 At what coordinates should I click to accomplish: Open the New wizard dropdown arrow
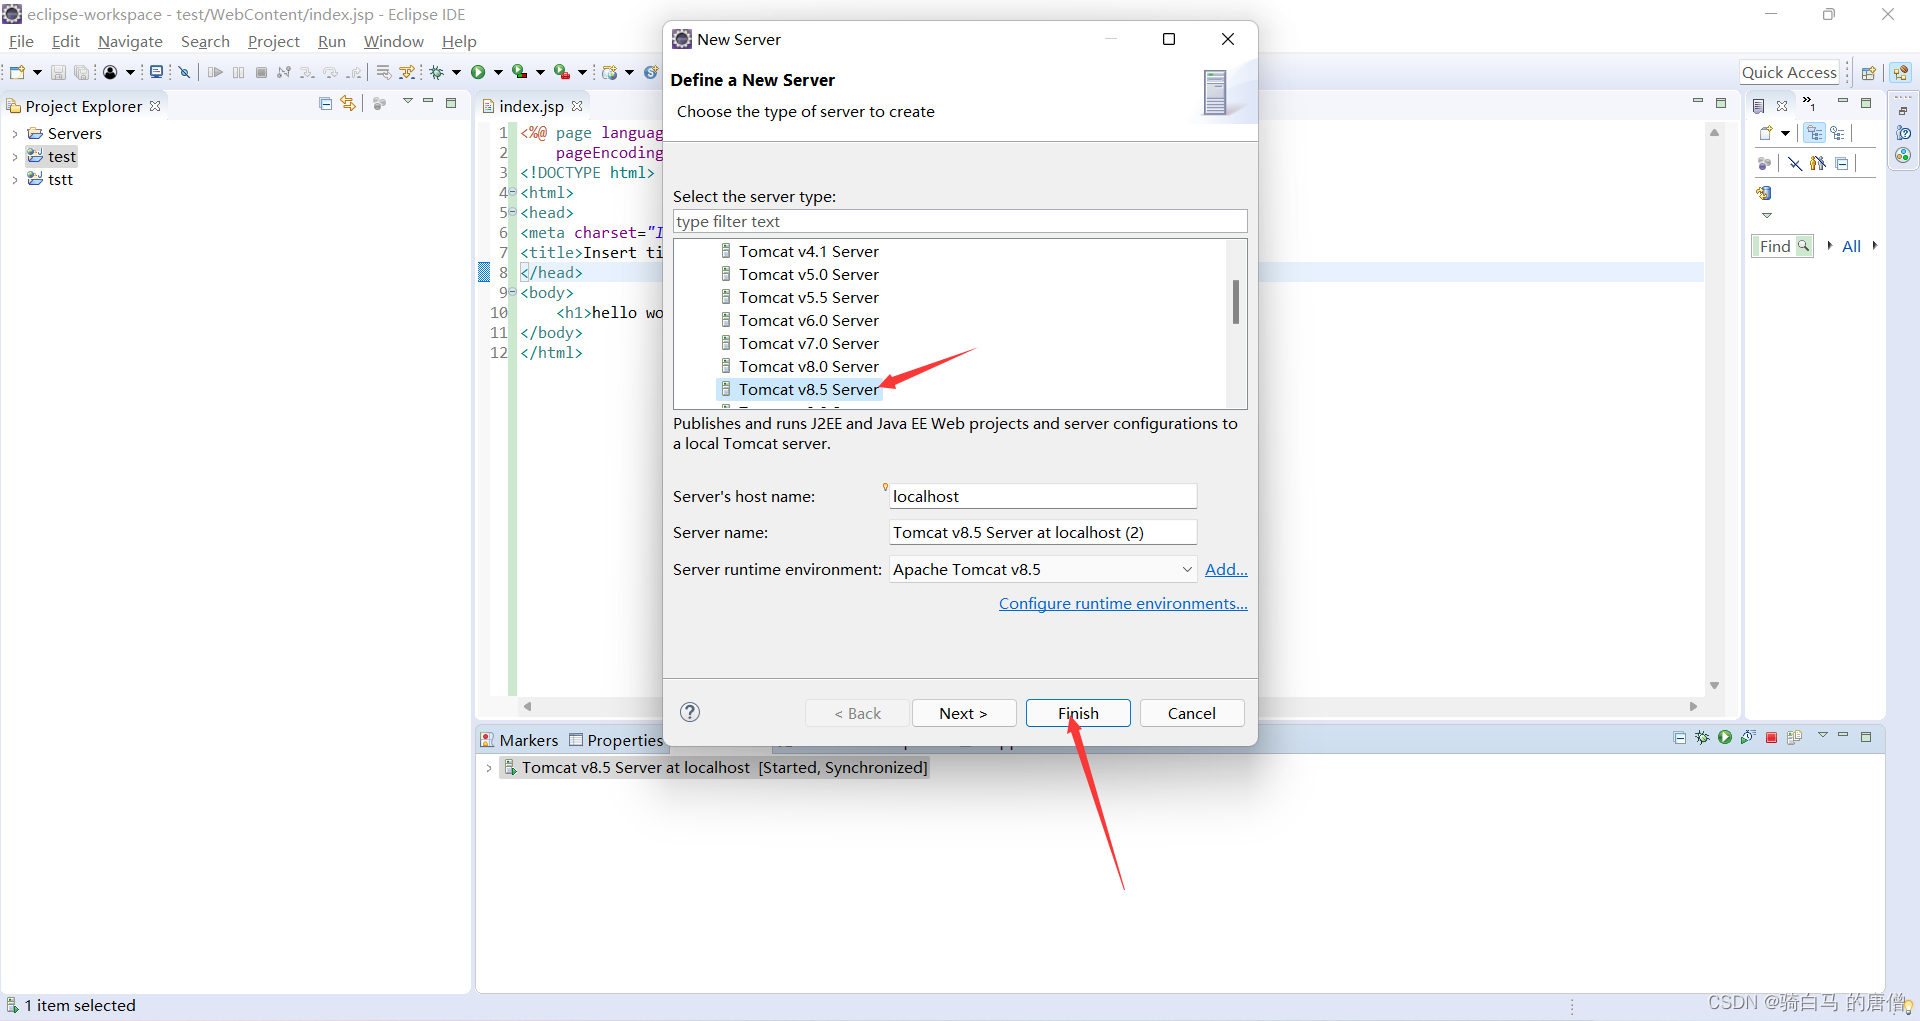[37, 72]
